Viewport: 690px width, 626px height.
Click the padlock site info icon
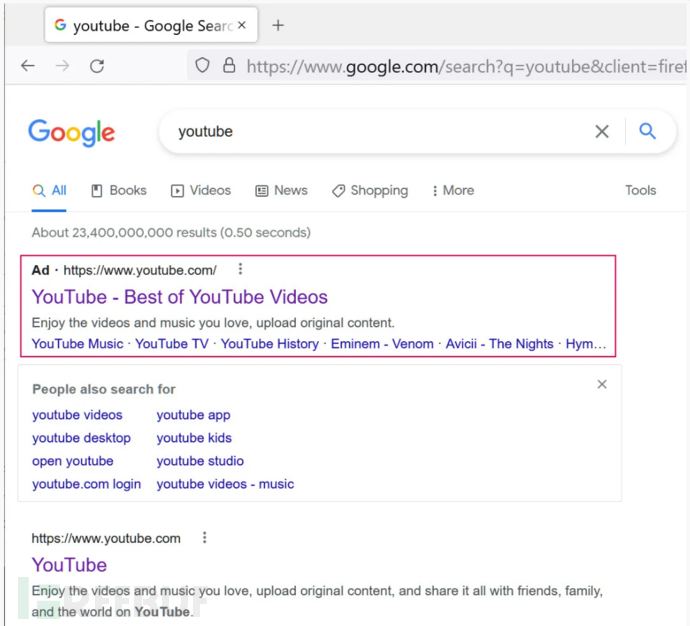[229, 66]
